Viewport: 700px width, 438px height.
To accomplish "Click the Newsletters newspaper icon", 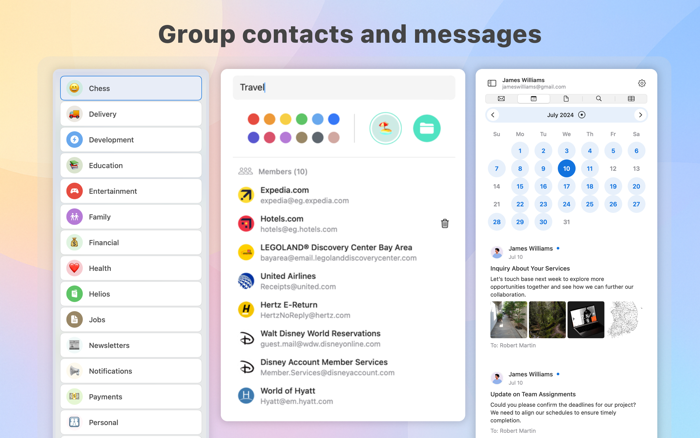I will (x=75, y=345).
